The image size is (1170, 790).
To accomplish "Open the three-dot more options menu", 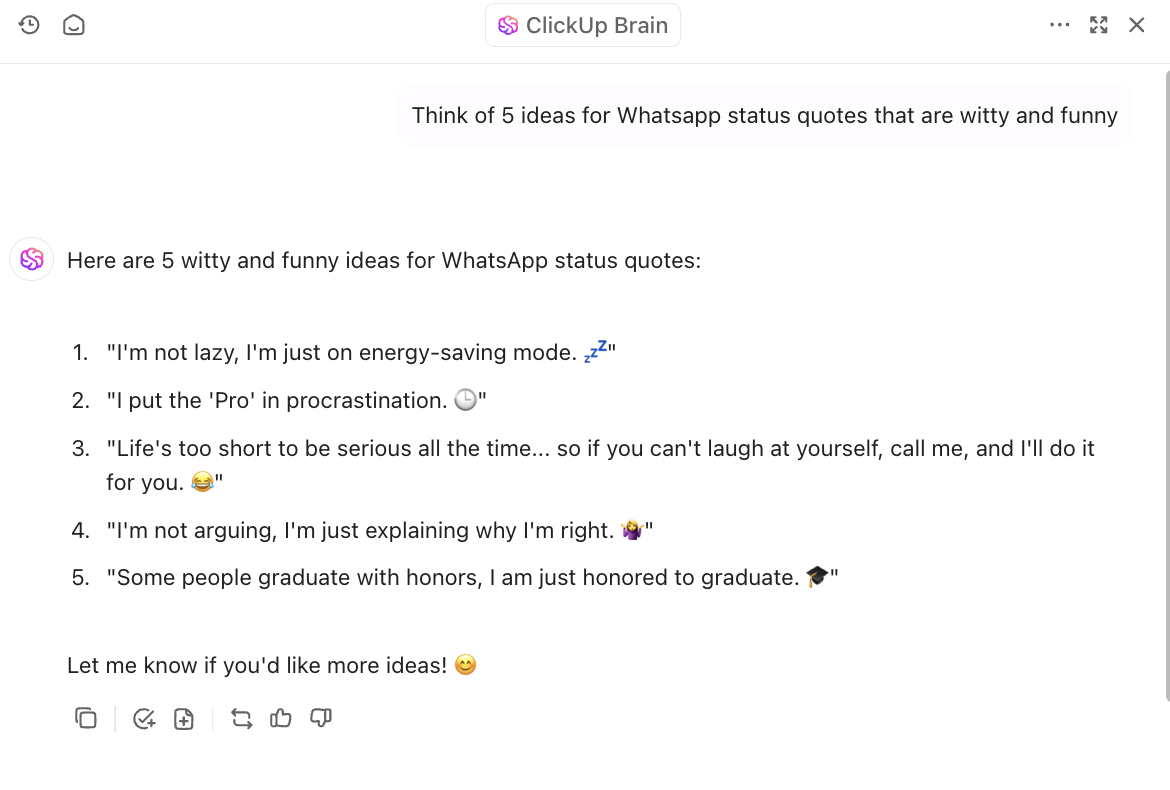I will (x=1060, y=25).
